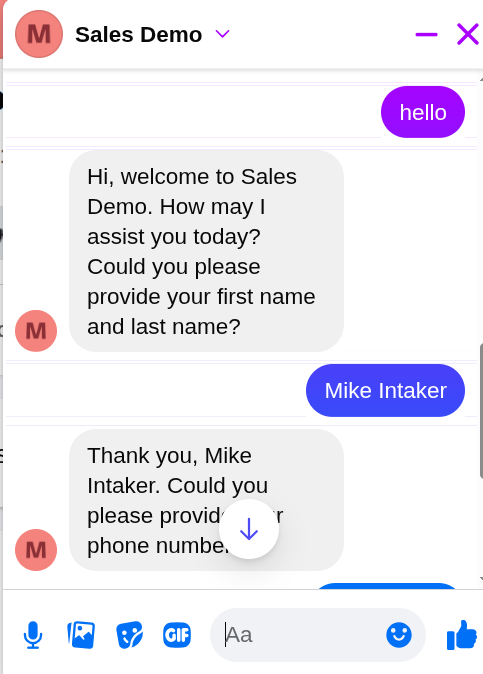Open the emoji picker in message box

point(399,634)
